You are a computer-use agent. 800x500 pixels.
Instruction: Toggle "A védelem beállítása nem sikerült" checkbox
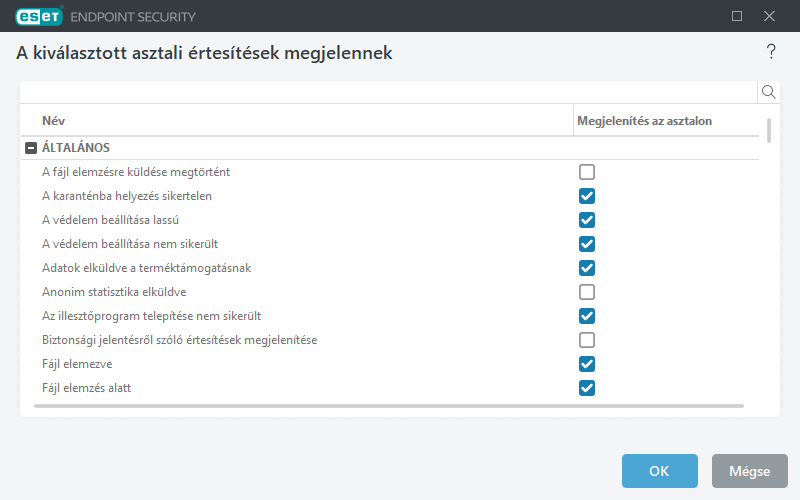[587, 244]
